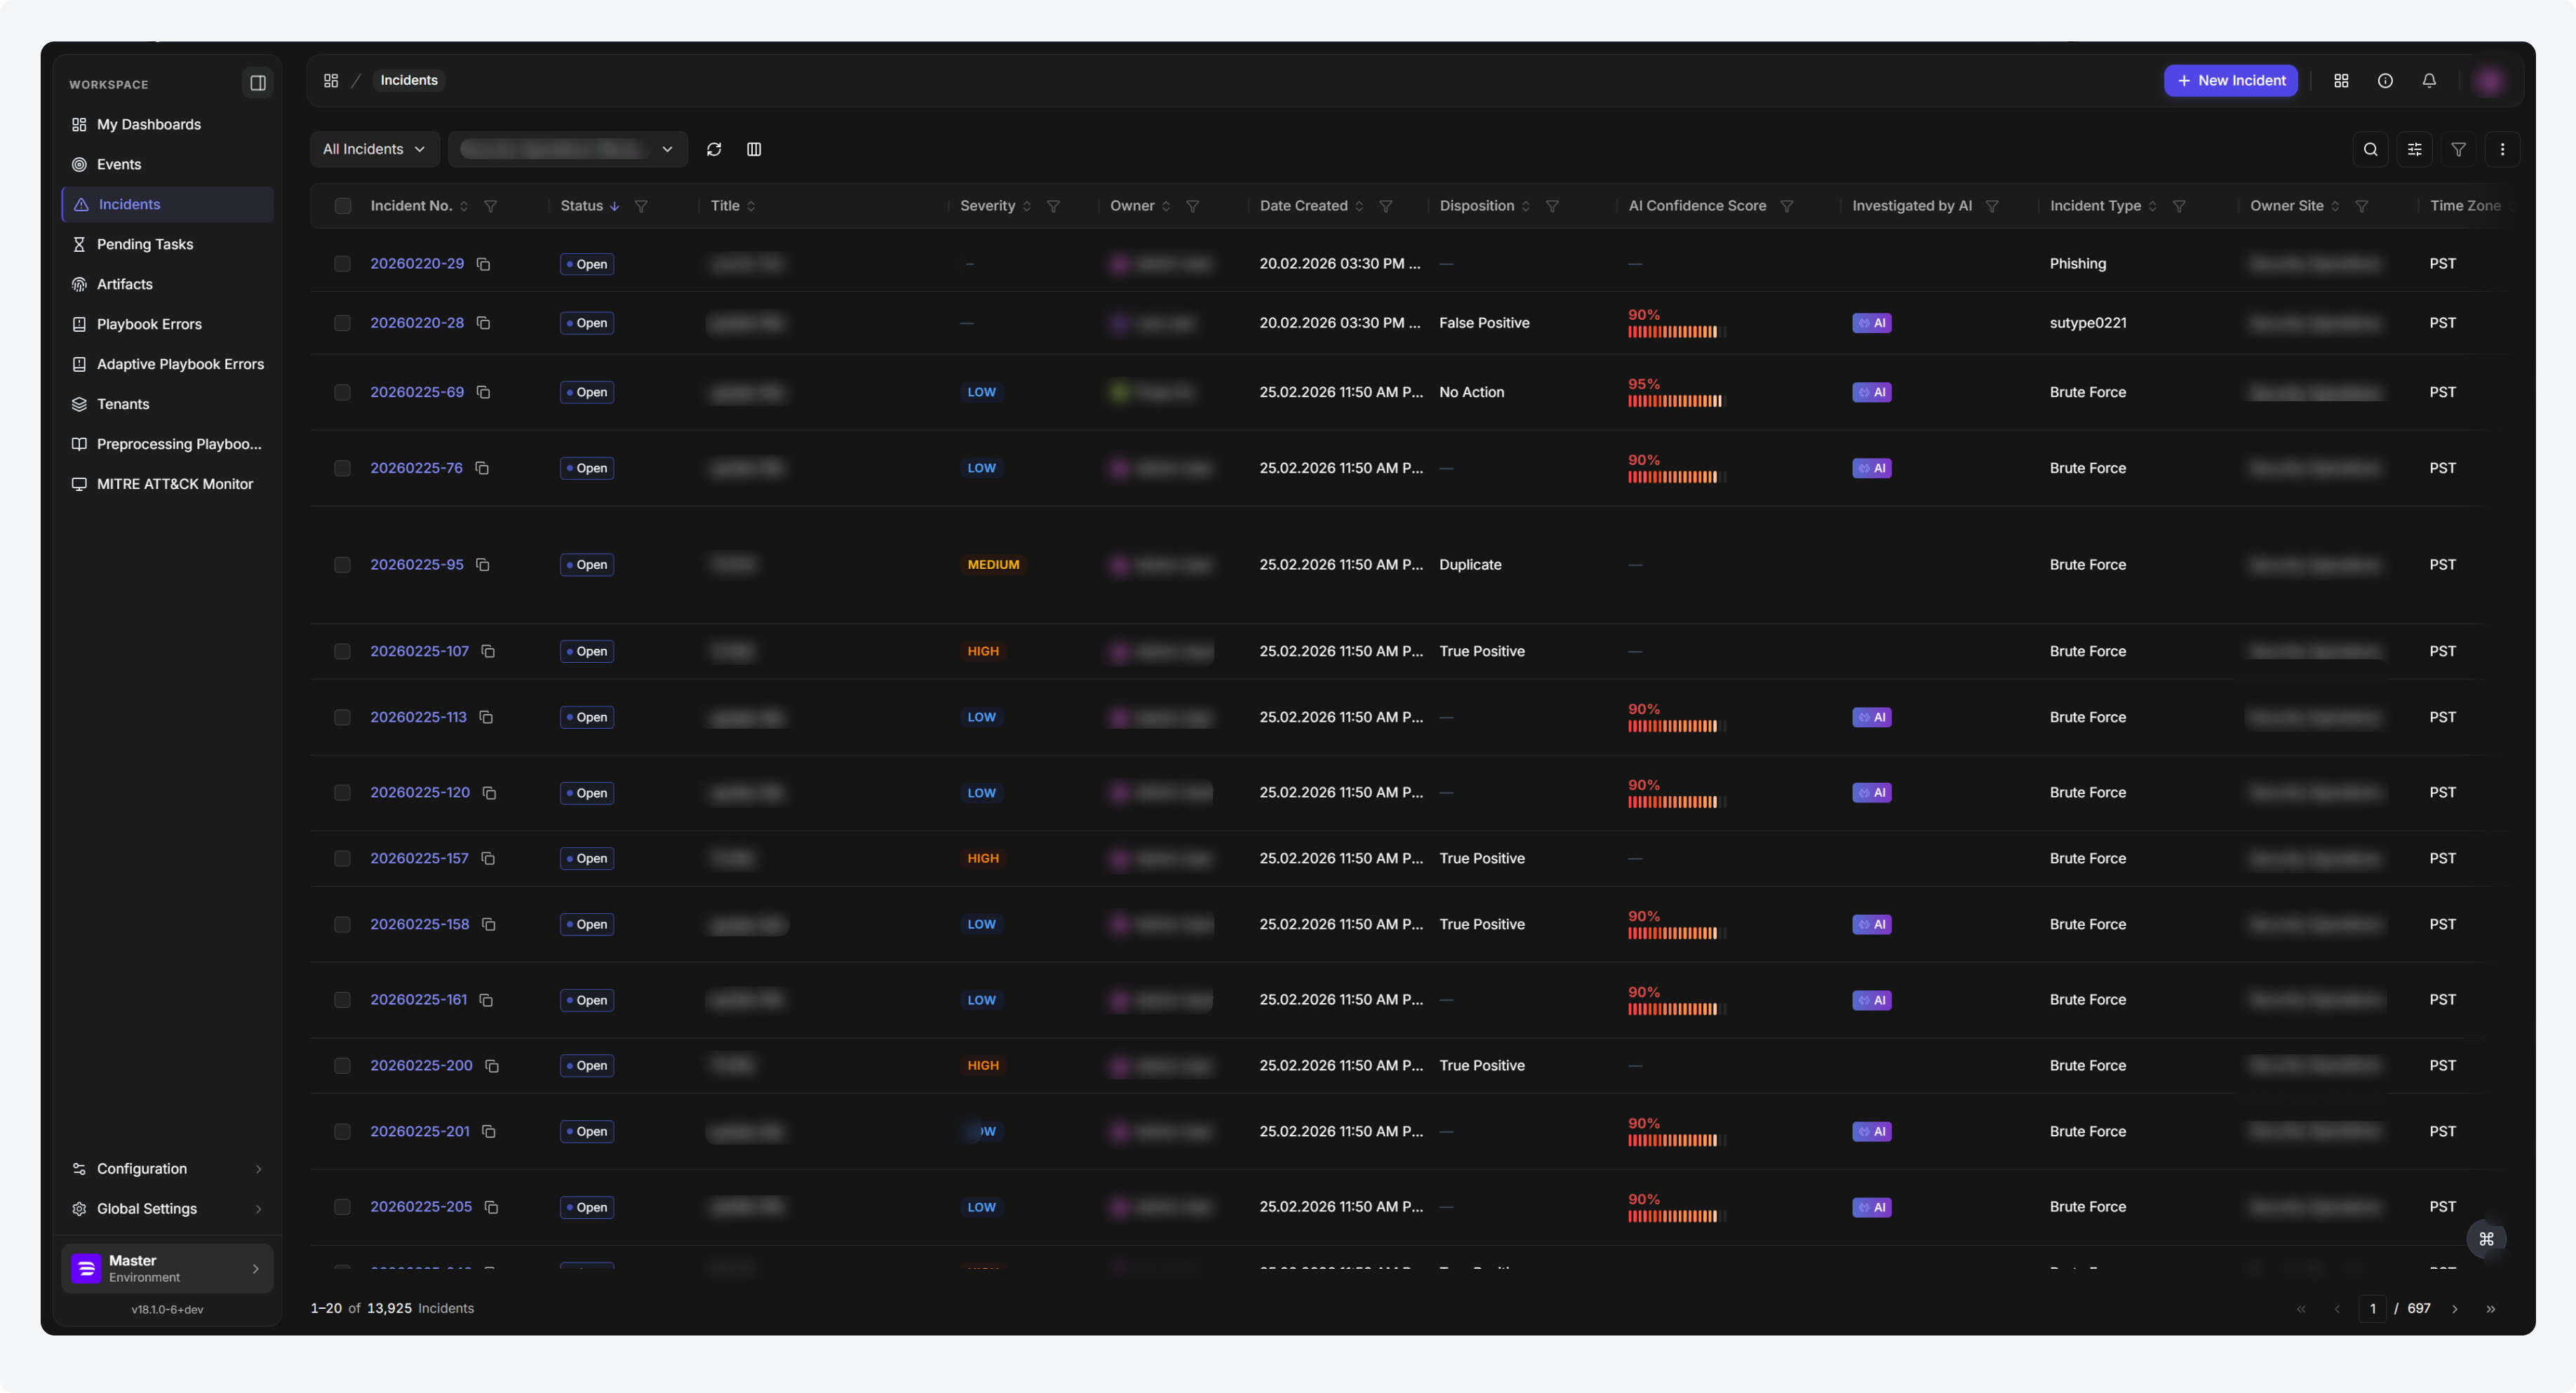The image size is (2576, 1393).
Task: Filter the Disposition column
Action: point(1552,206)
